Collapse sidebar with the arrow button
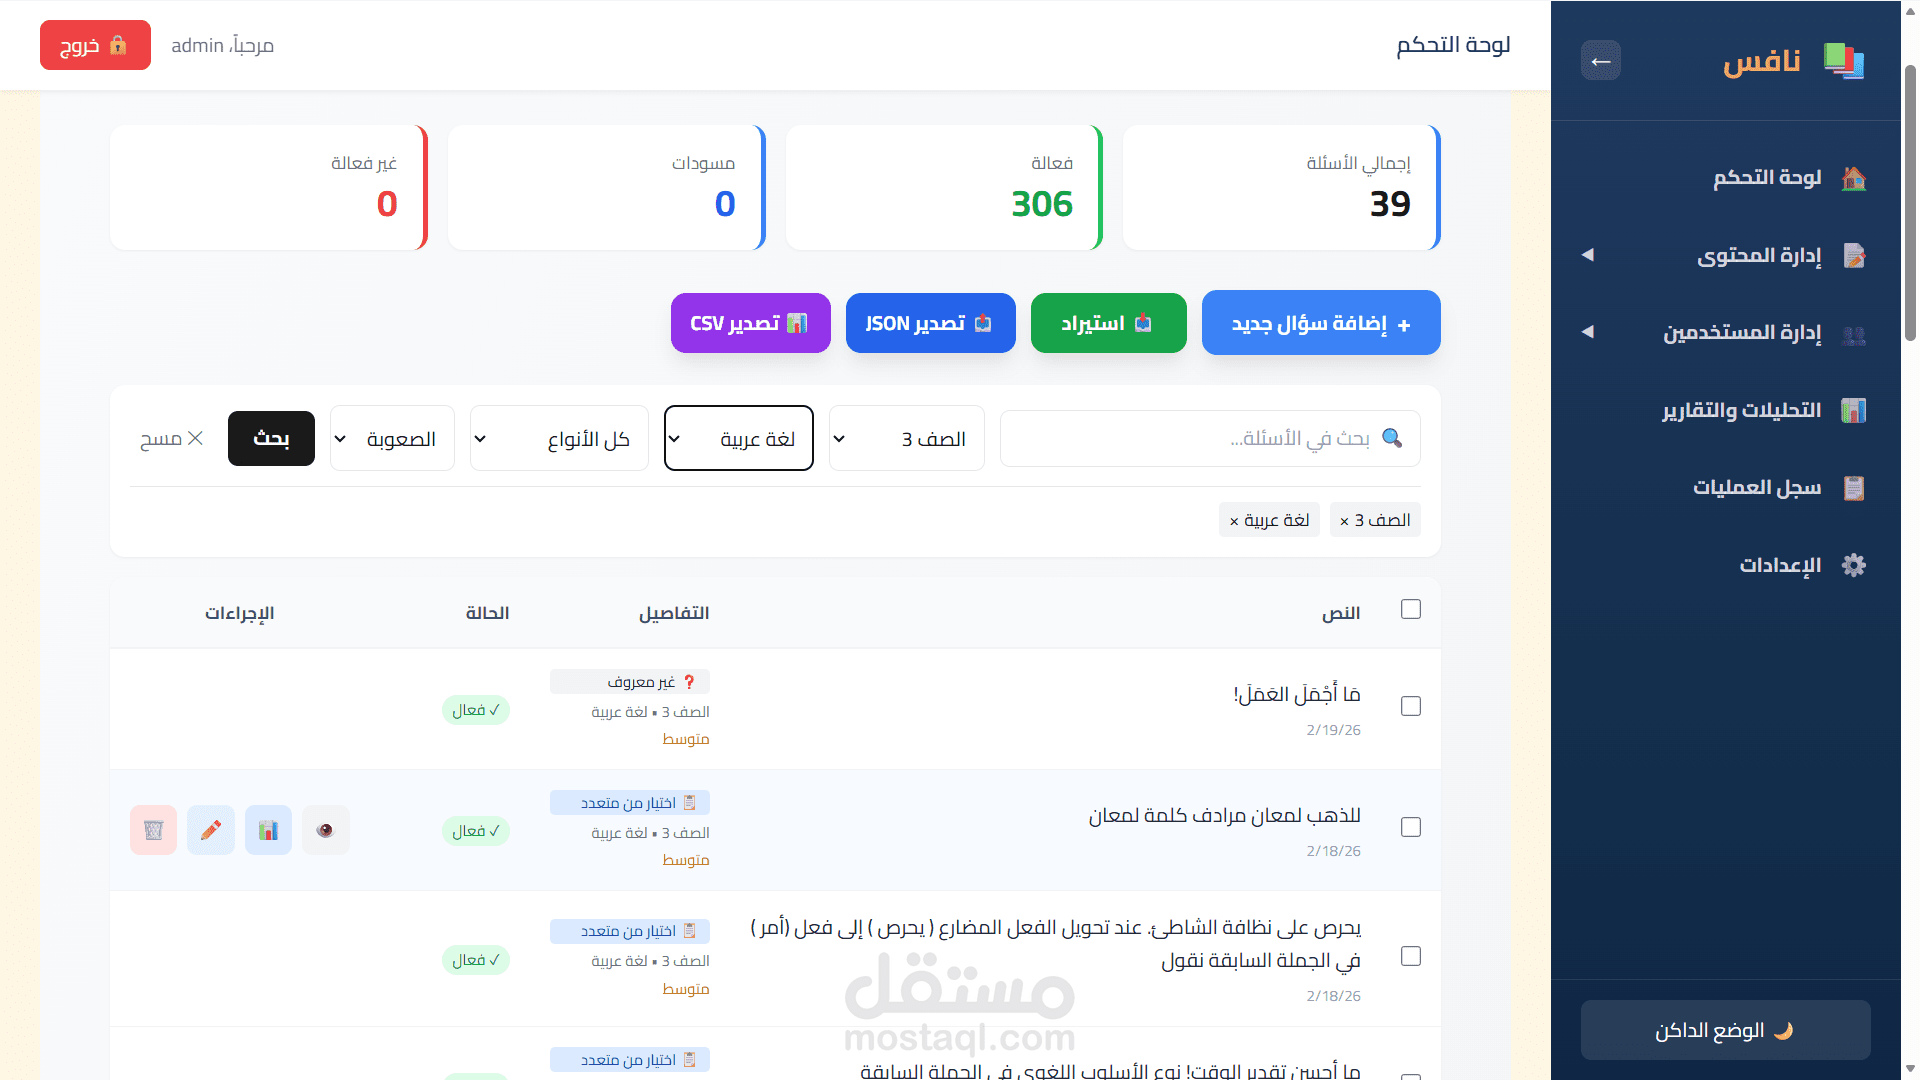 coord(1600,61)
